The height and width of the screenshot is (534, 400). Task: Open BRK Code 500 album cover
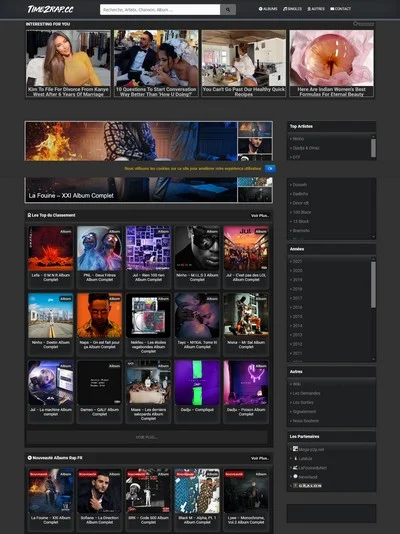point(148,491)
